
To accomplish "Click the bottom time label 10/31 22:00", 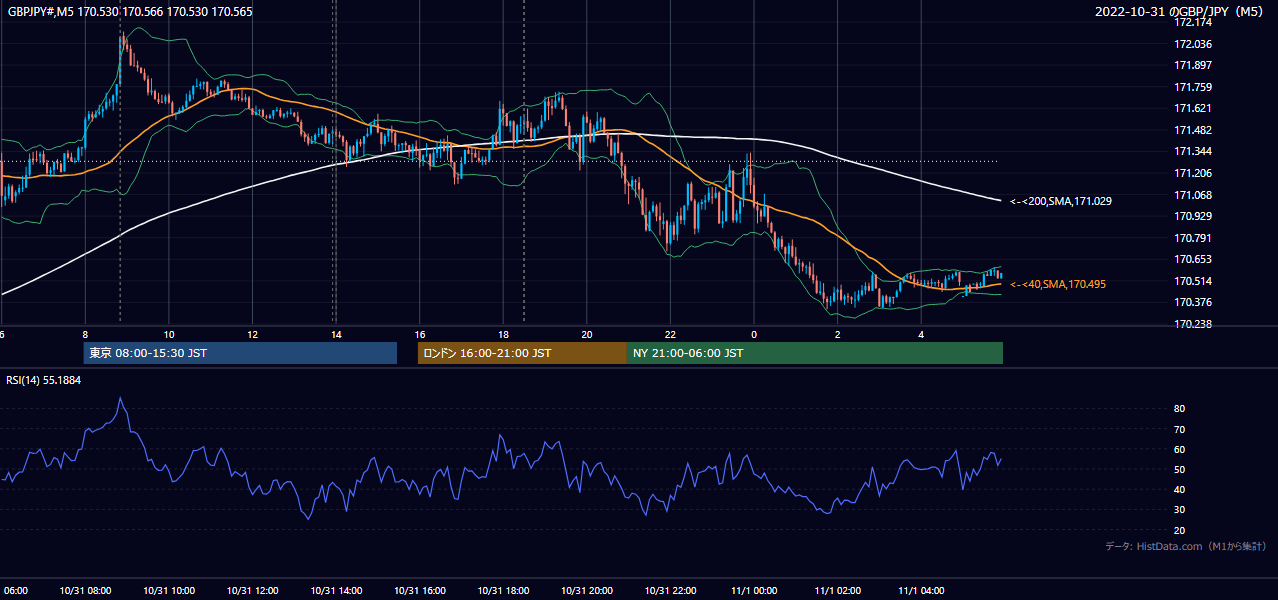I will point(670,590).
